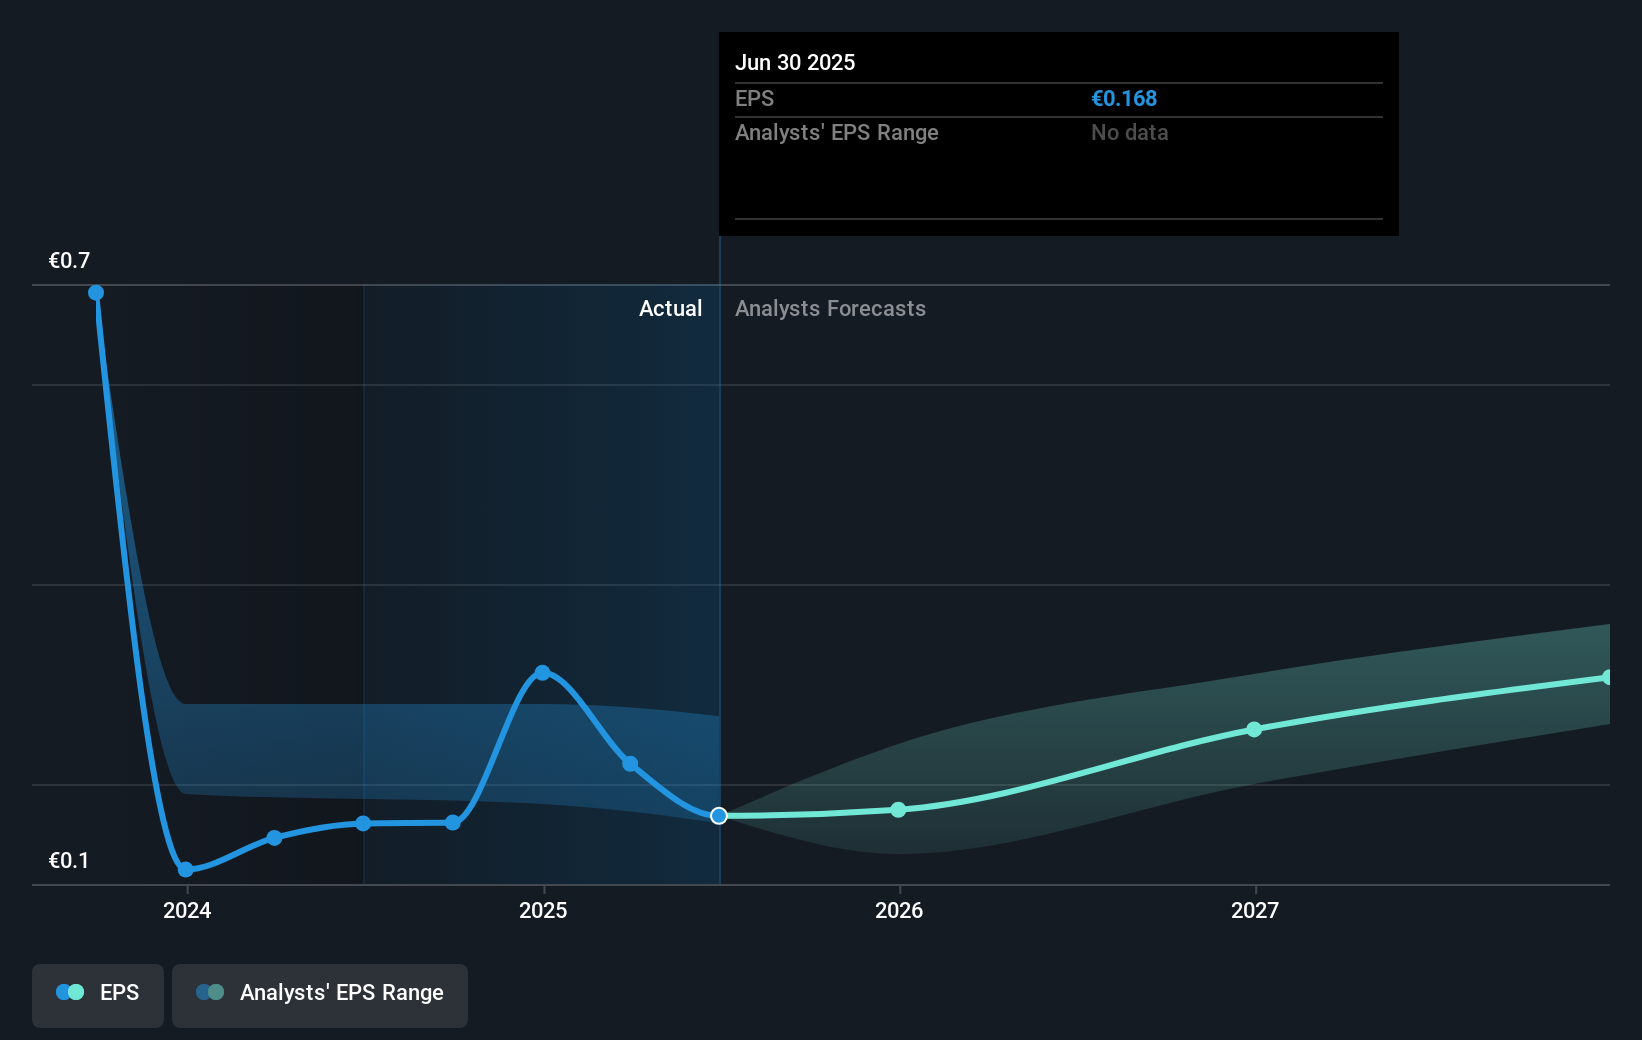Click the €0.7 y-axis label

(x=69, y=261)
